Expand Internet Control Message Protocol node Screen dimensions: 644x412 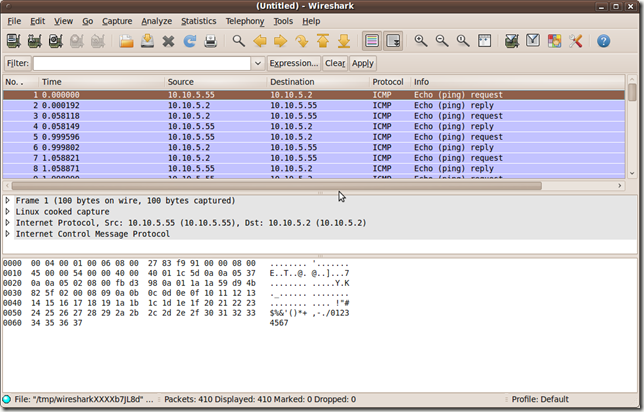click(x=7, y=234)
